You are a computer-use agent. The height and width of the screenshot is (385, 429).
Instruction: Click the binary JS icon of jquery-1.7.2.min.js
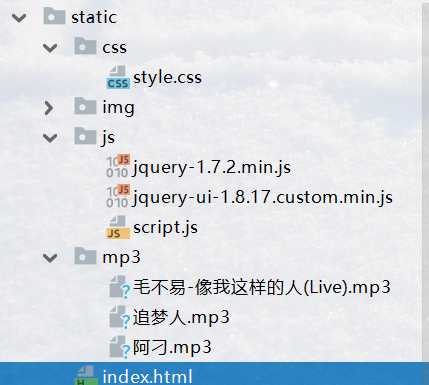tap(118, 166)
